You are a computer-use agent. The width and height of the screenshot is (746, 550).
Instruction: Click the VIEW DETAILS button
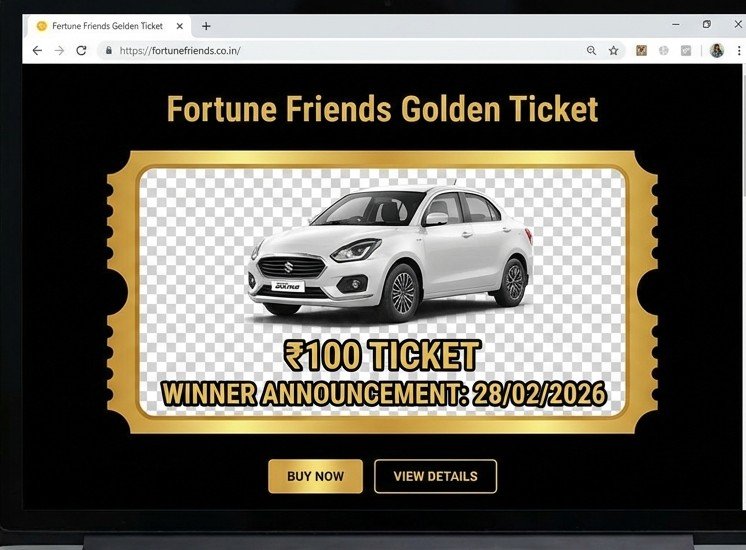(435, 476)
